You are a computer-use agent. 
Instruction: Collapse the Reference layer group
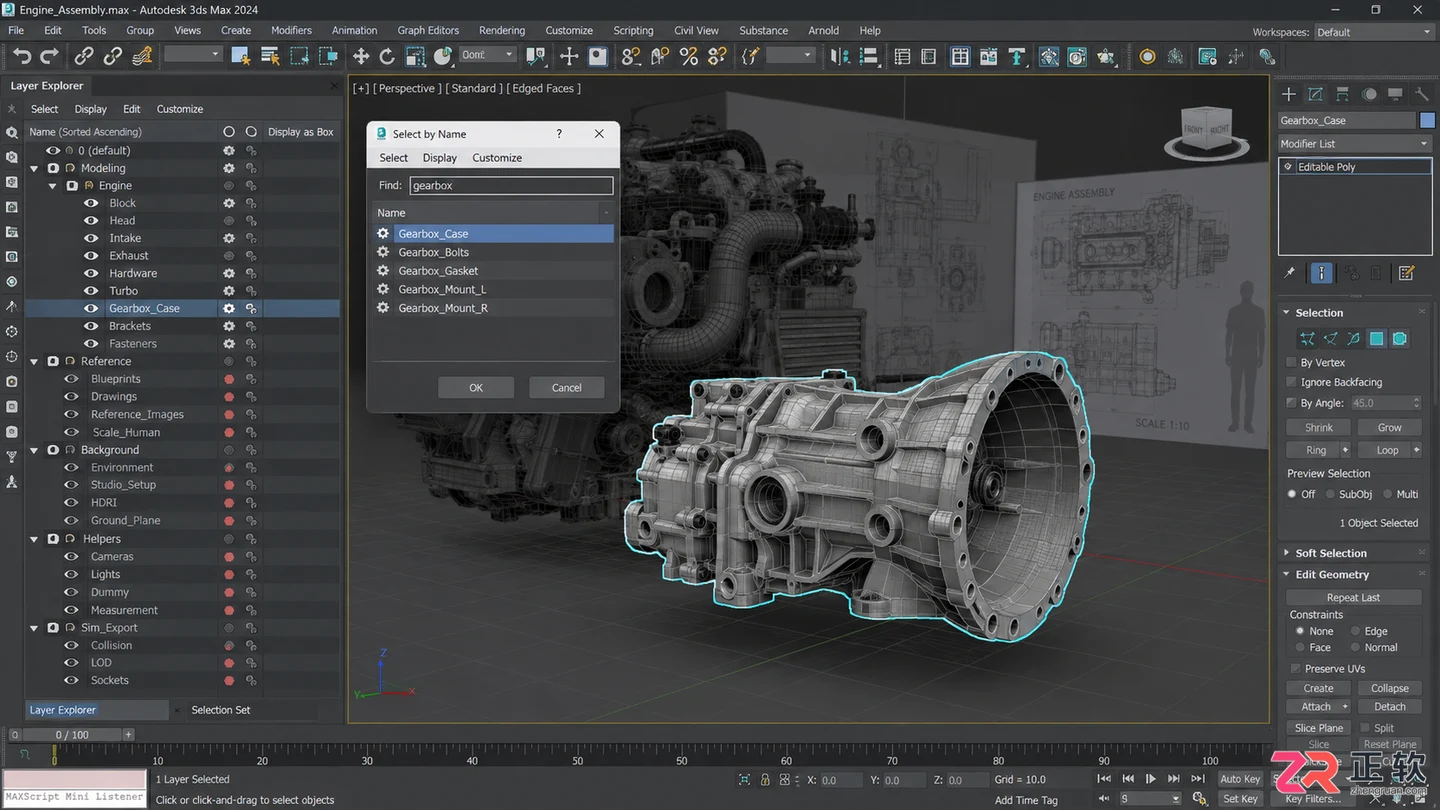35,362
